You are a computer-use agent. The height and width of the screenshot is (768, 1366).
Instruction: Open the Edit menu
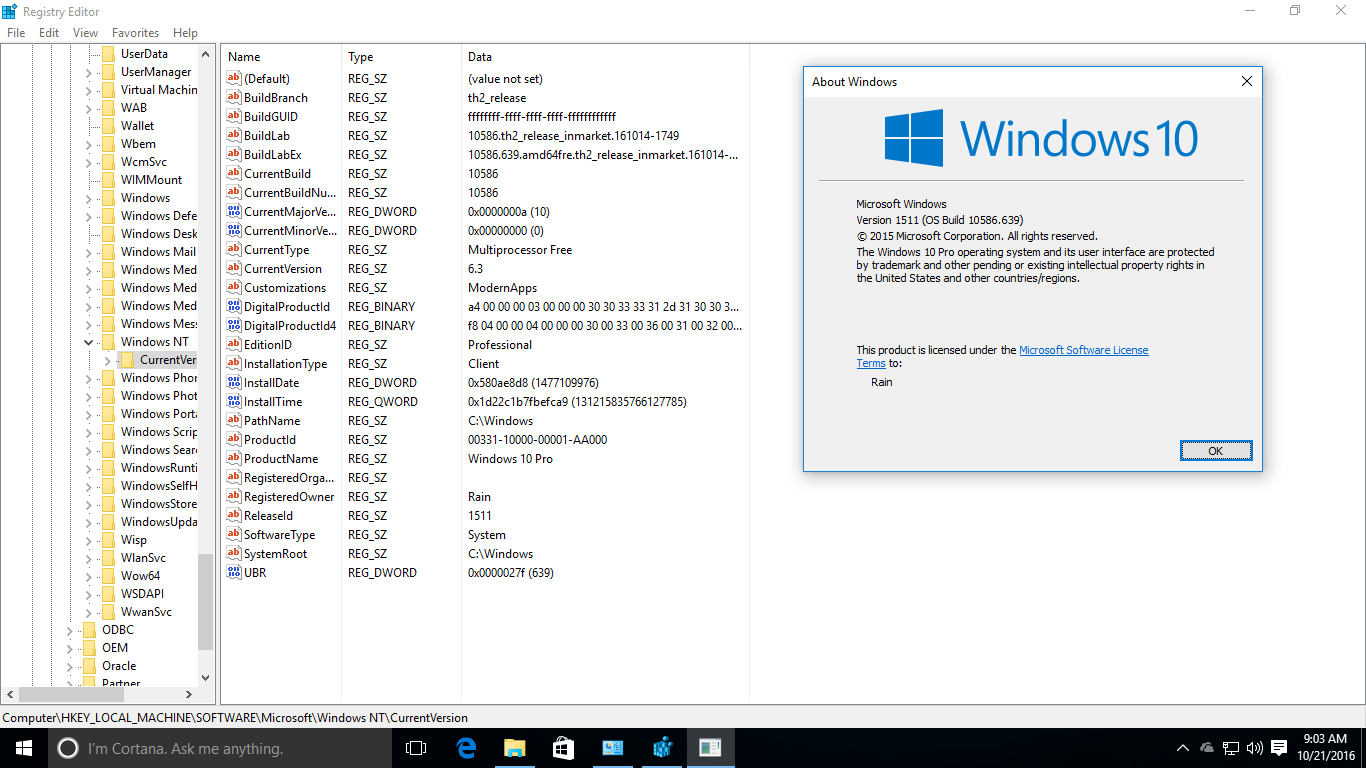click(x=49, y=33)
